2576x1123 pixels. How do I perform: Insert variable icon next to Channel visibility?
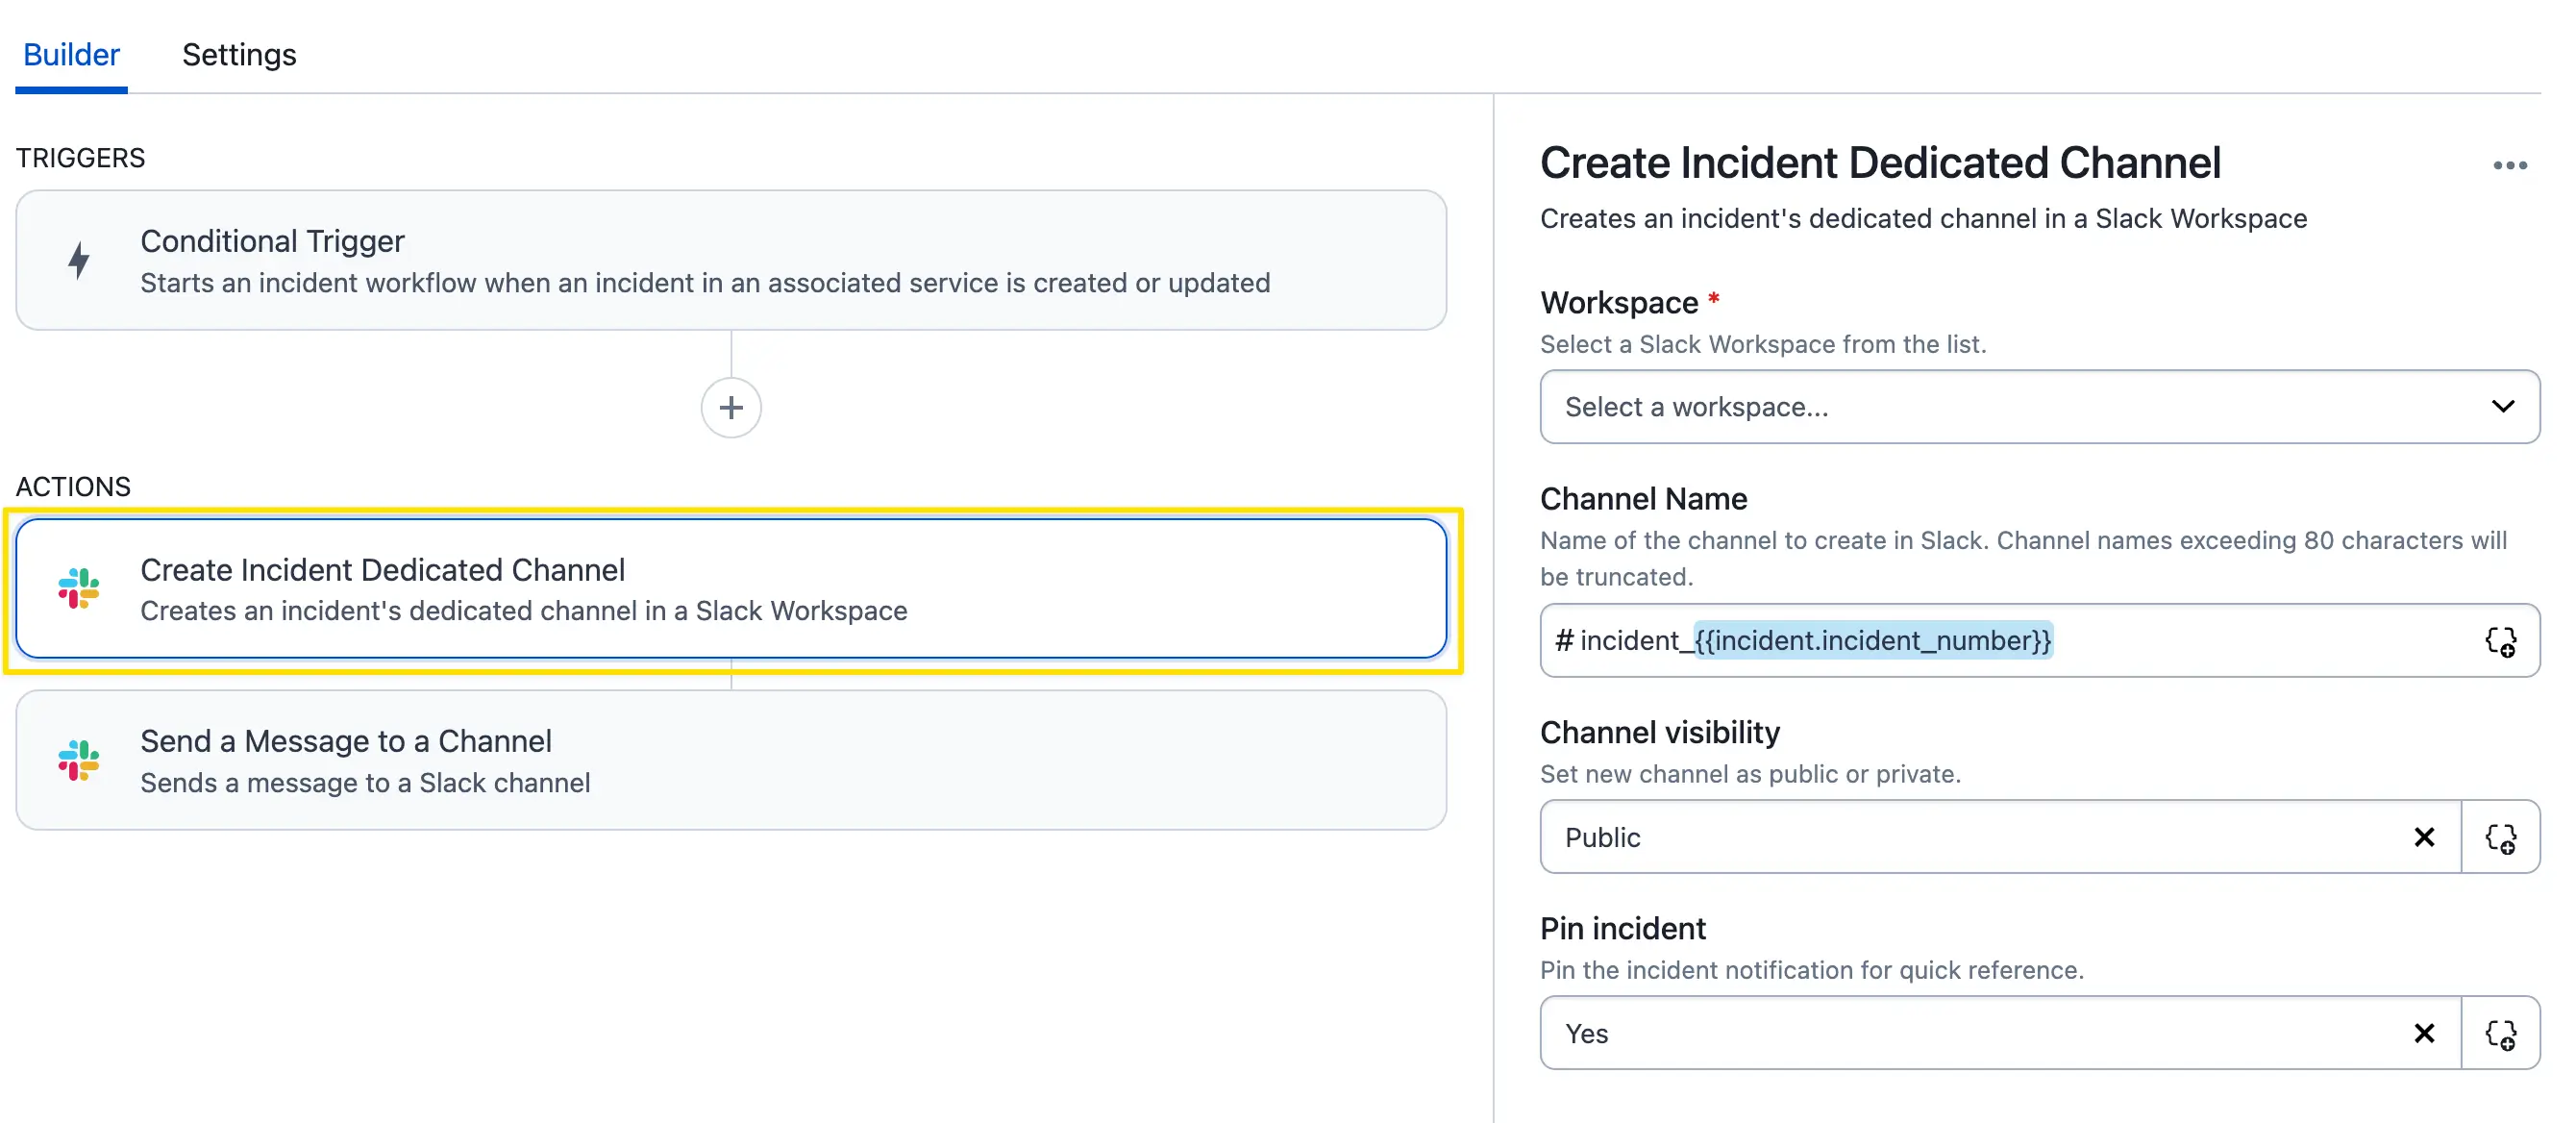(2500, 837)
